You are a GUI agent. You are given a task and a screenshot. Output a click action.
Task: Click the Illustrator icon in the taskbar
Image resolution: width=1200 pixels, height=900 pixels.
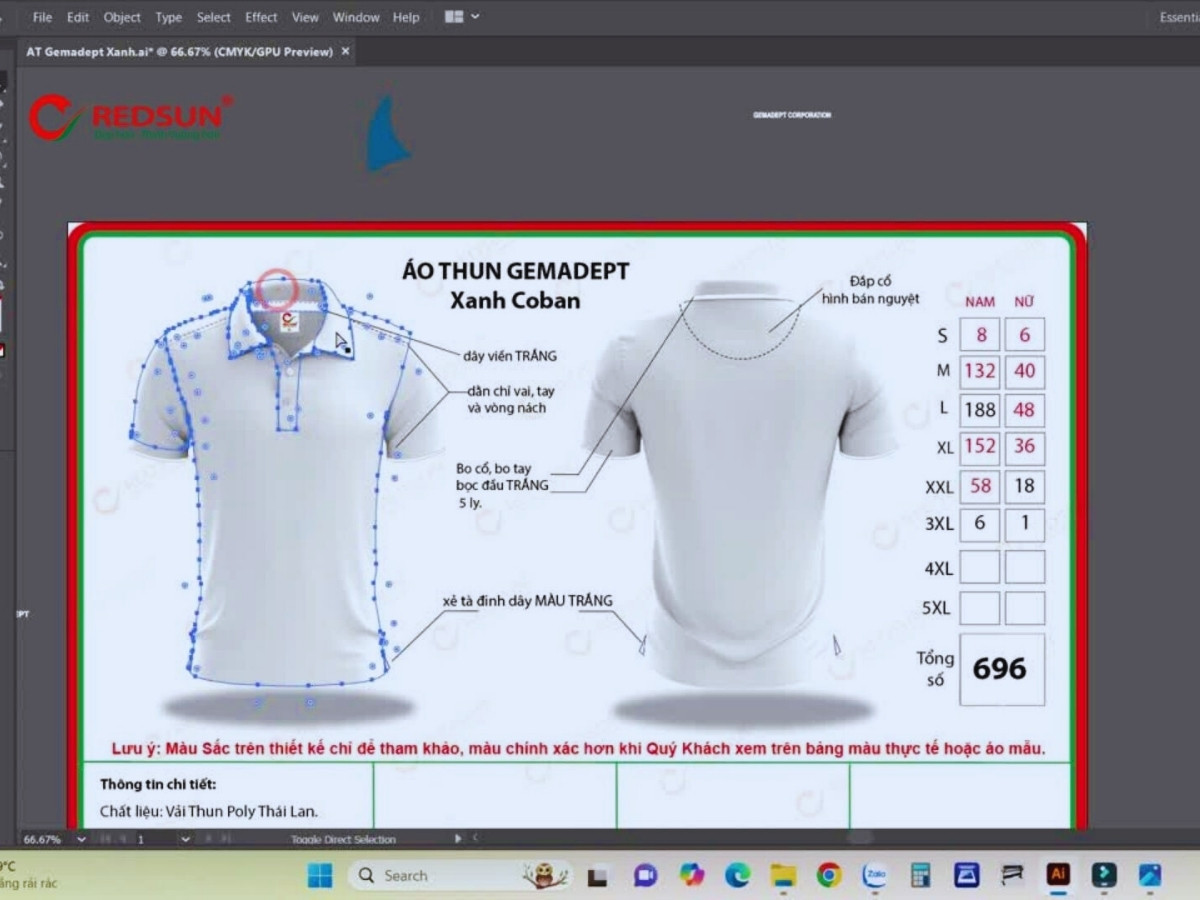(x=1057, y=875)
